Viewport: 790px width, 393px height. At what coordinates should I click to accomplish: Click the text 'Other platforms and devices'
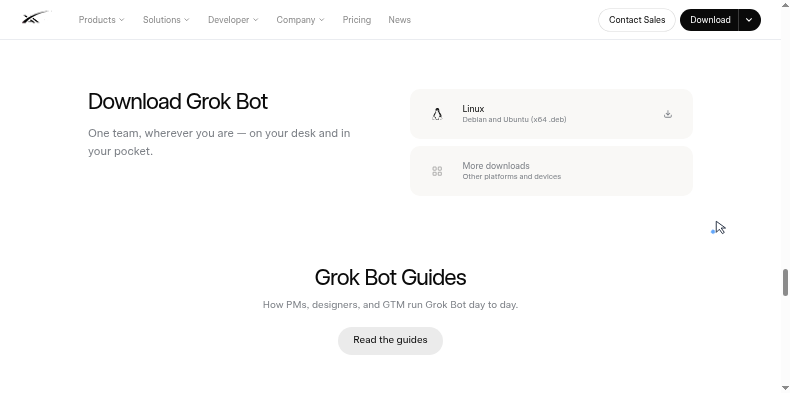[x=512, y=177]
